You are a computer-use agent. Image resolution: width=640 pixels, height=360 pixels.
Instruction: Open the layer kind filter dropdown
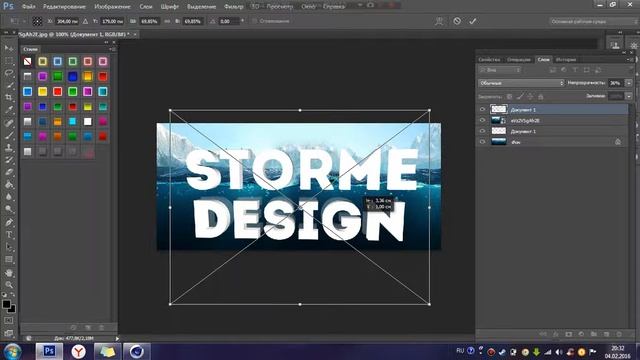tap(500, 70)
